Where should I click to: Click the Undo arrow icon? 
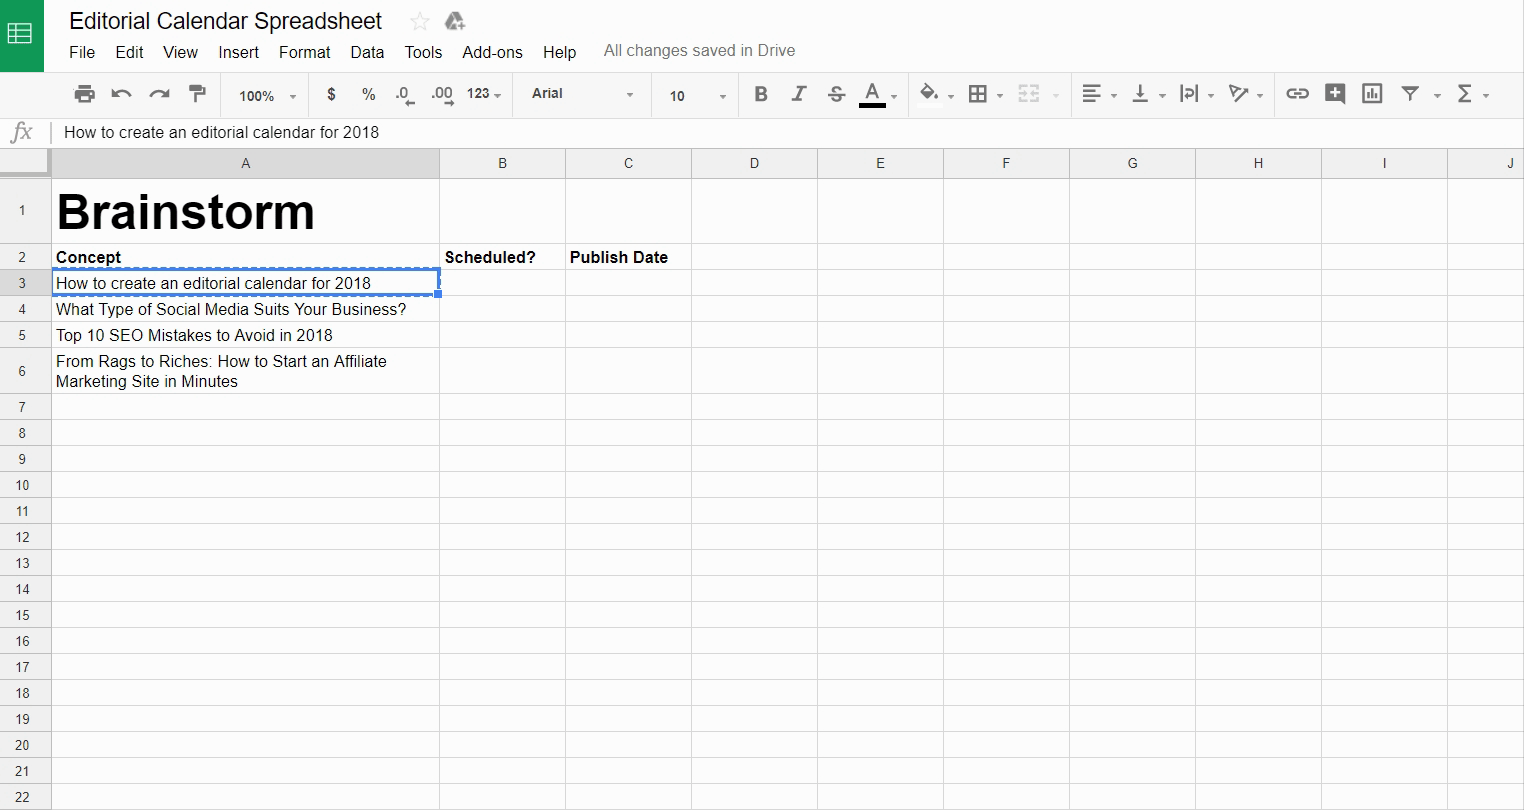pos(122,94)
